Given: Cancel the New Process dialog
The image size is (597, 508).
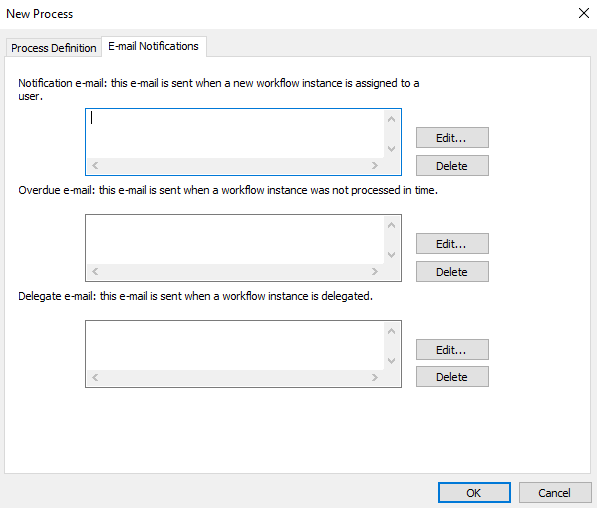Looking at the screenshot, I should pos(555,493).
